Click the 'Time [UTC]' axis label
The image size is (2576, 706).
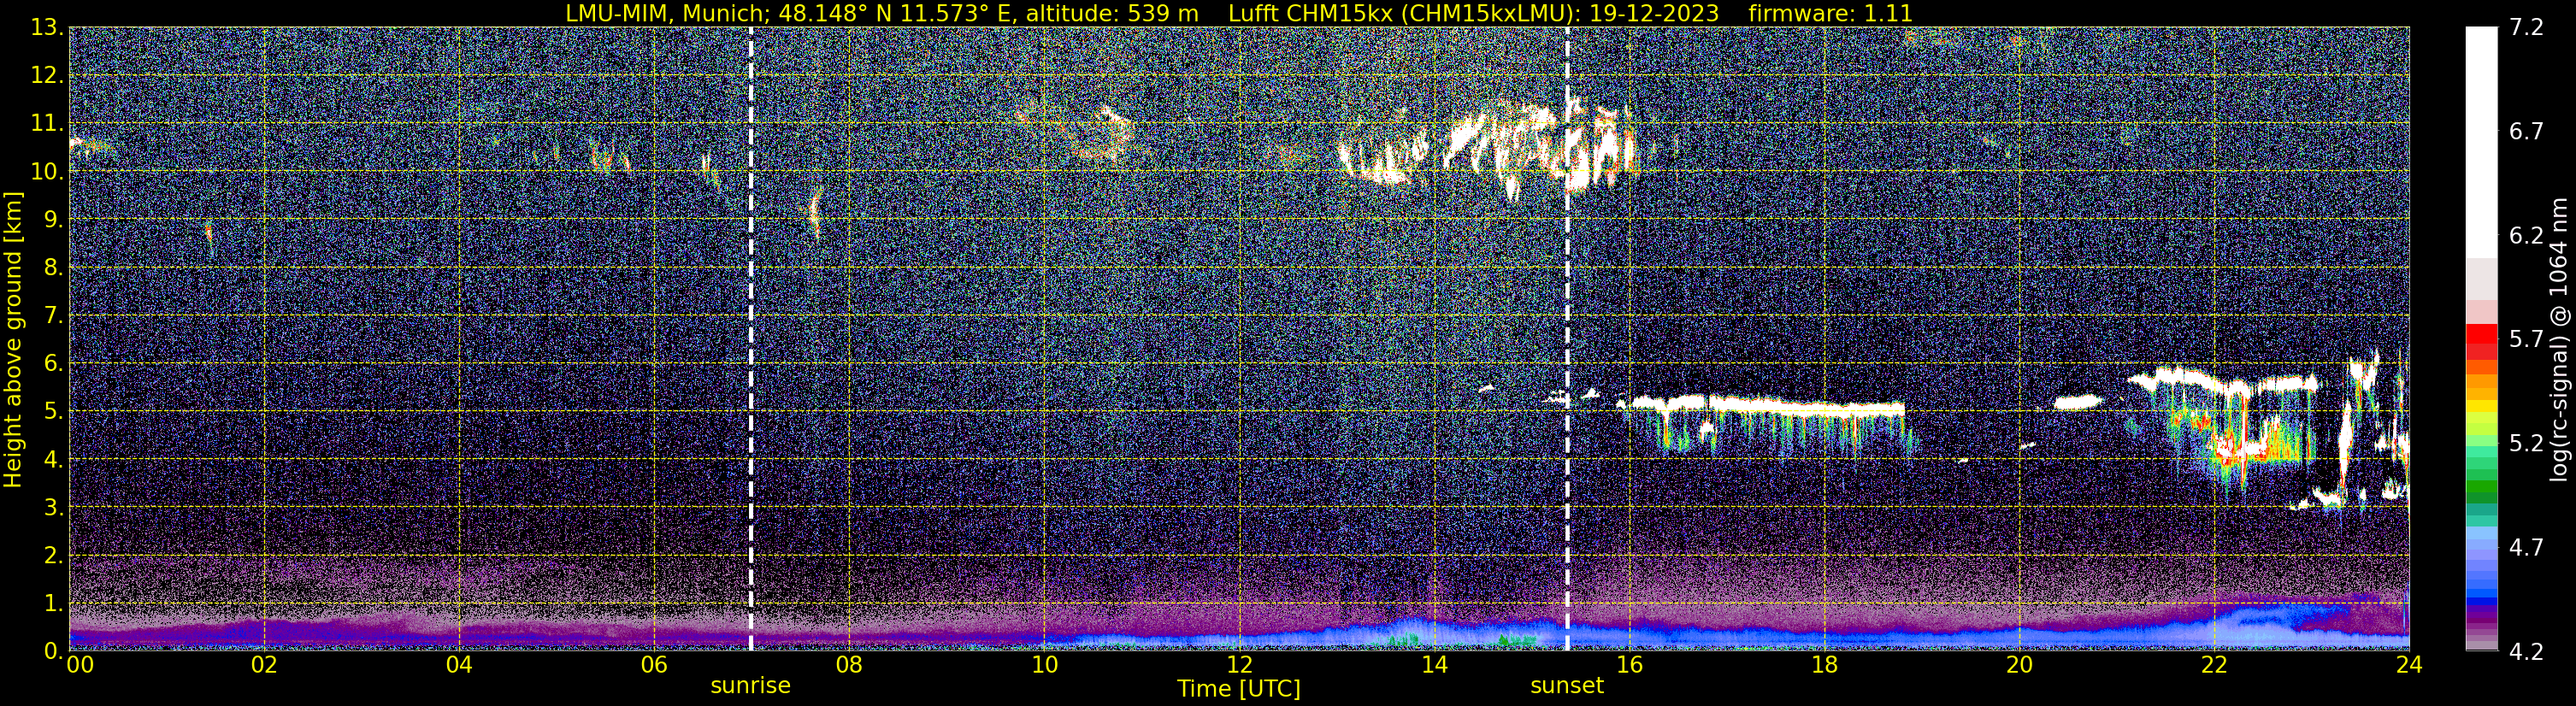pos(1239,689)
